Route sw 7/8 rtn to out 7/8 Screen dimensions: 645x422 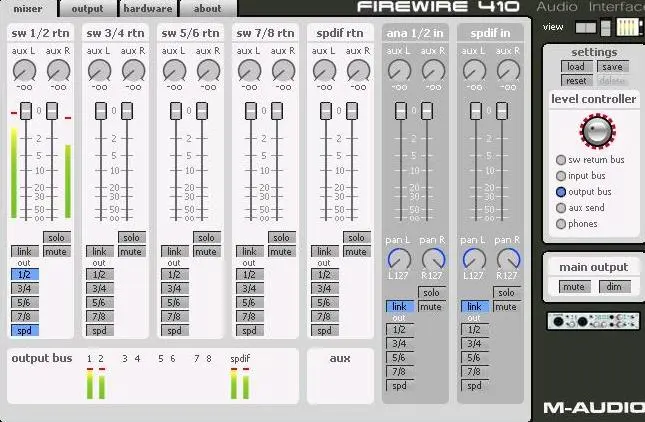[250, 316]
